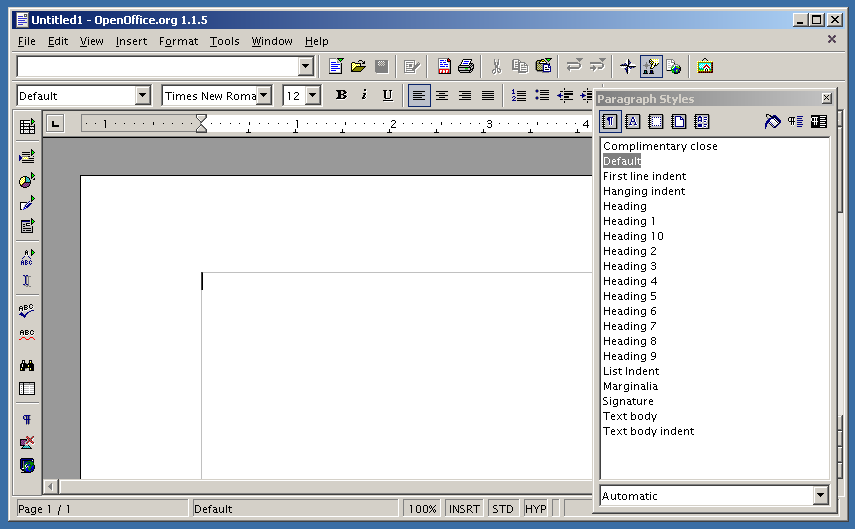The height and width of the screenshot is (529, 855).
Task: Select "Text body" paragraph style
Action: [630, 416]
